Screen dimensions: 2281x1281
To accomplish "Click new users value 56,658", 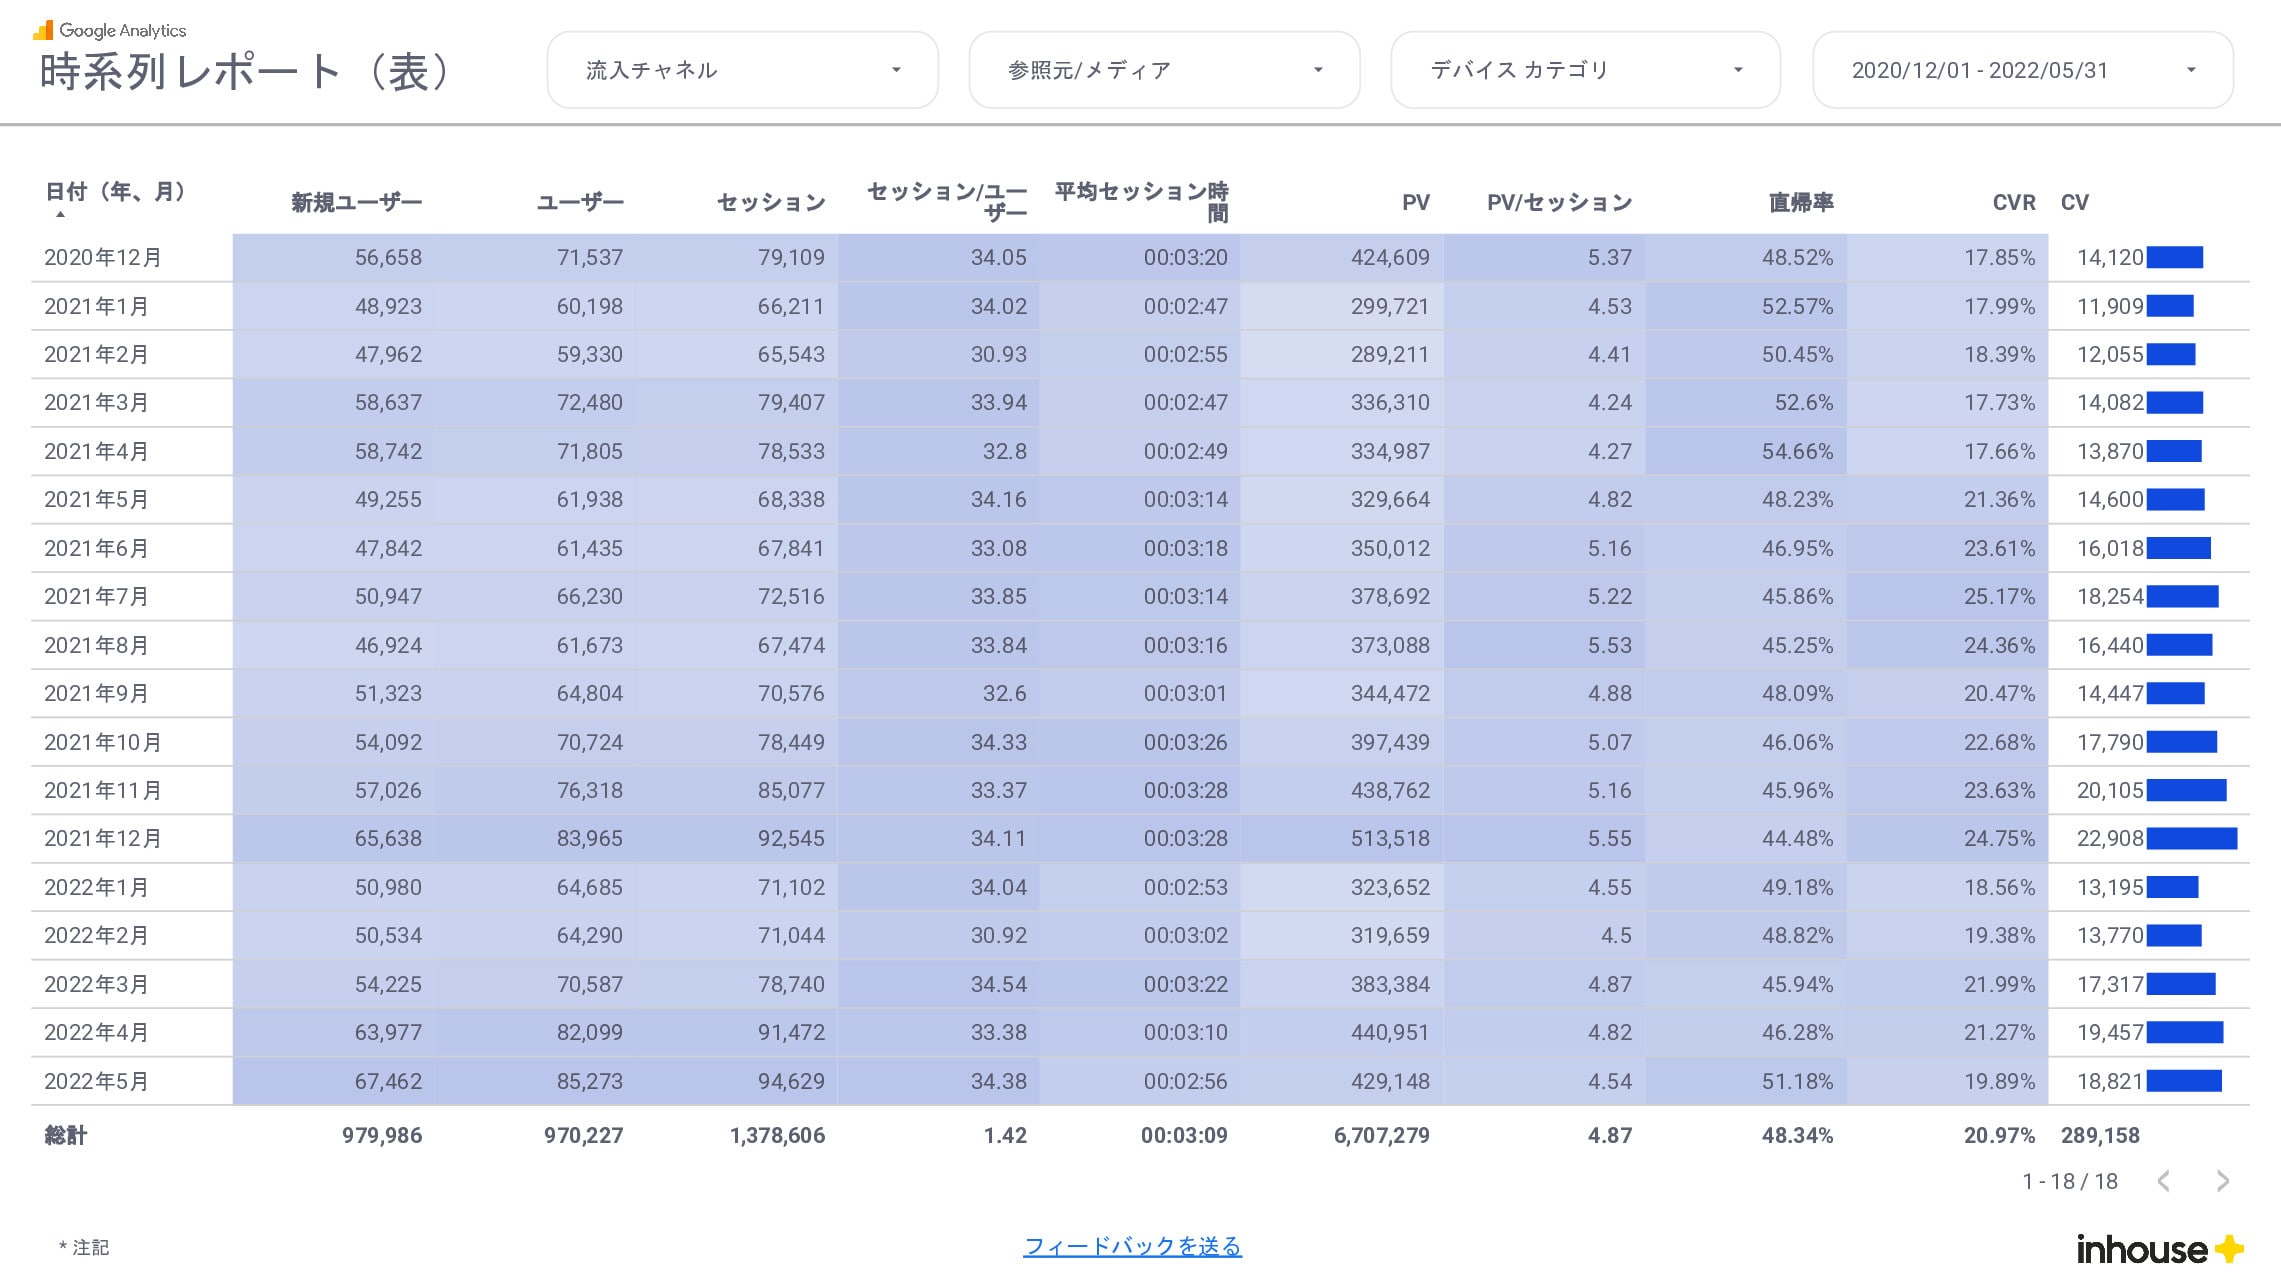I will click(388, 257).
